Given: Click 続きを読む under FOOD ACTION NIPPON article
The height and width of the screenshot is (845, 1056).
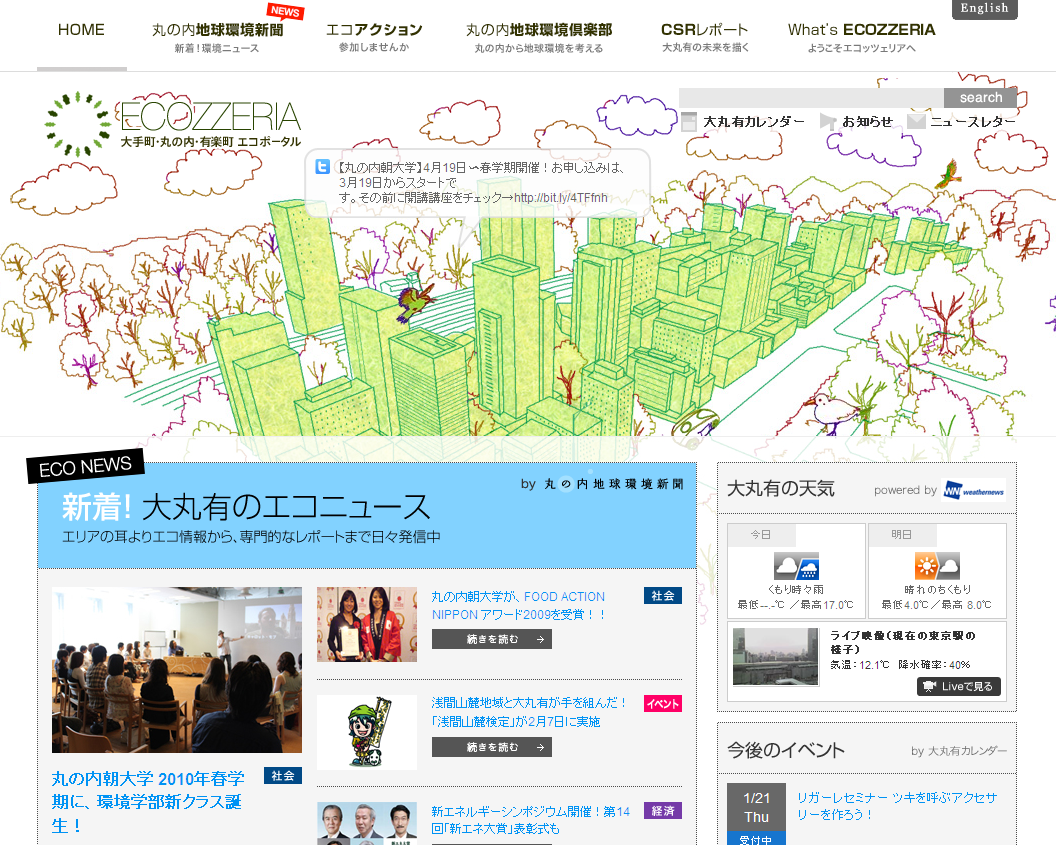Looking at the screenshot, I should click(x=491, y=639).
